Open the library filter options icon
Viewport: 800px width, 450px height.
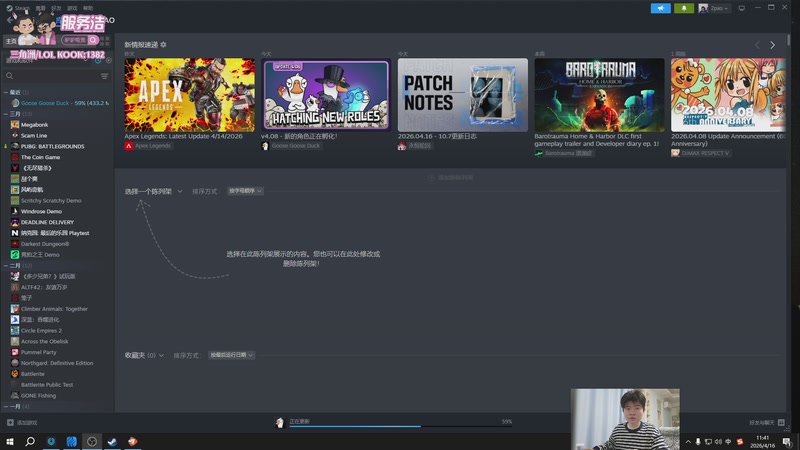coord(105,76)
